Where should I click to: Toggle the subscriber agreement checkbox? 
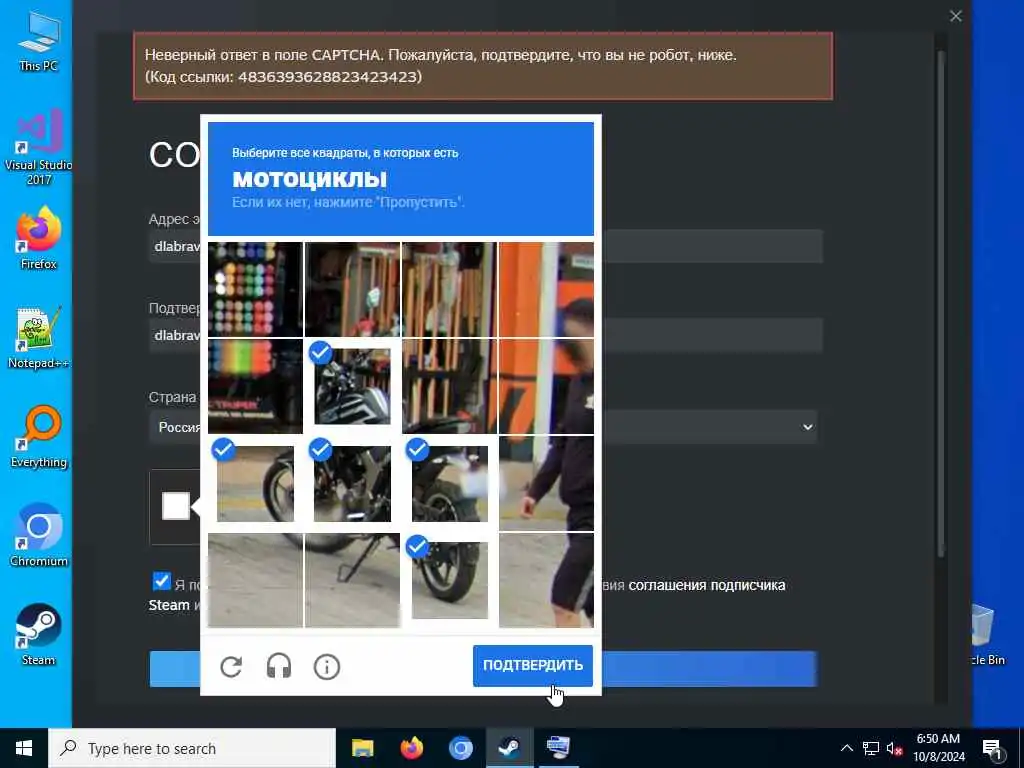(x=161, y=581)
